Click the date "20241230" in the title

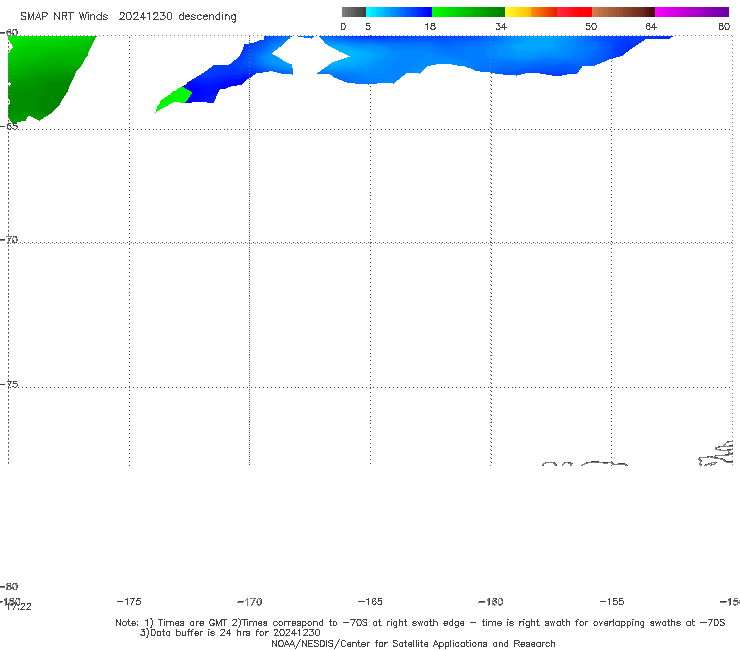(145, 17)
